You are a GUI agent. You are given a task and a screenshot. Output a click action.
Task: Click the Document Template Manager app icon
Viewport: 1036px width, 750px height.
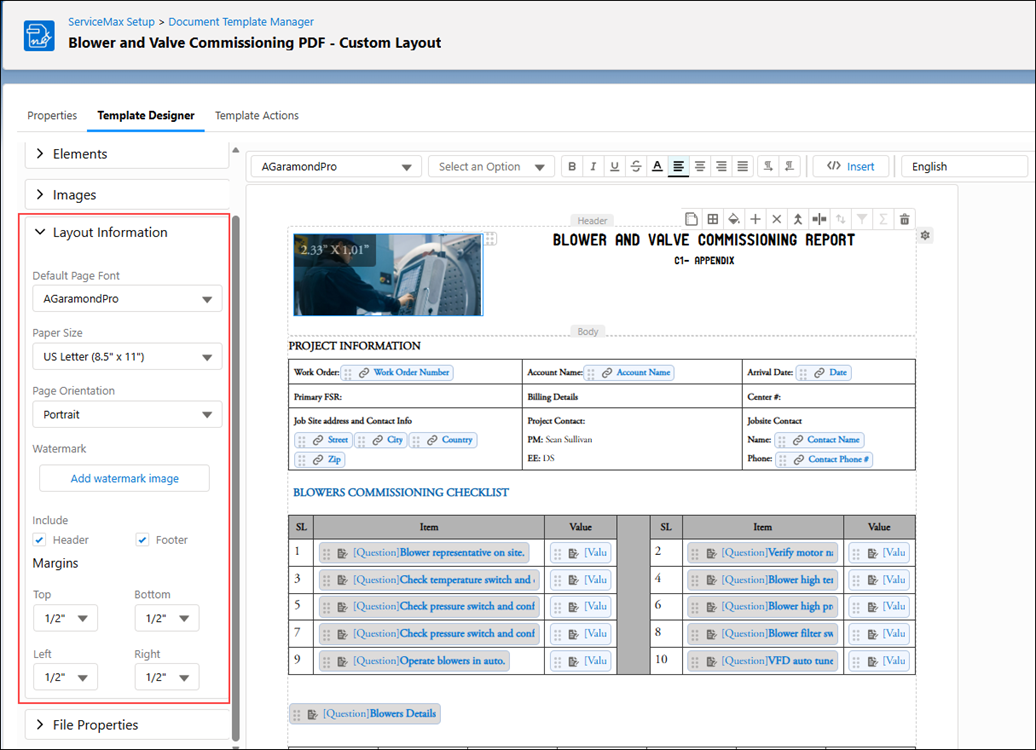tap(39, 36)
